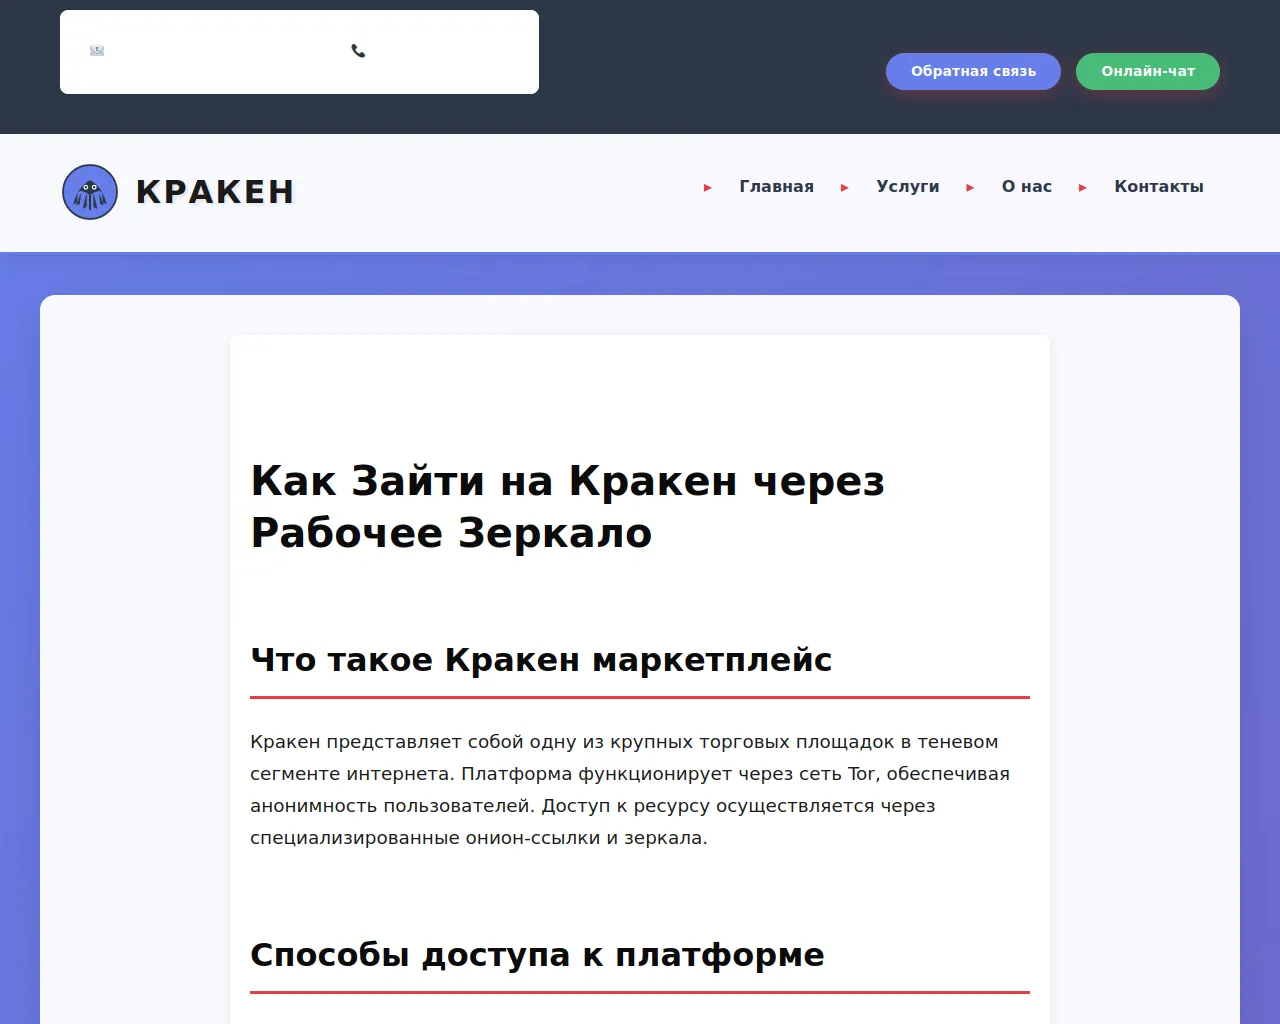The image size is (1280, 1024).
Task: Go to the Главная menu item
Action: (x=776, y=187)
